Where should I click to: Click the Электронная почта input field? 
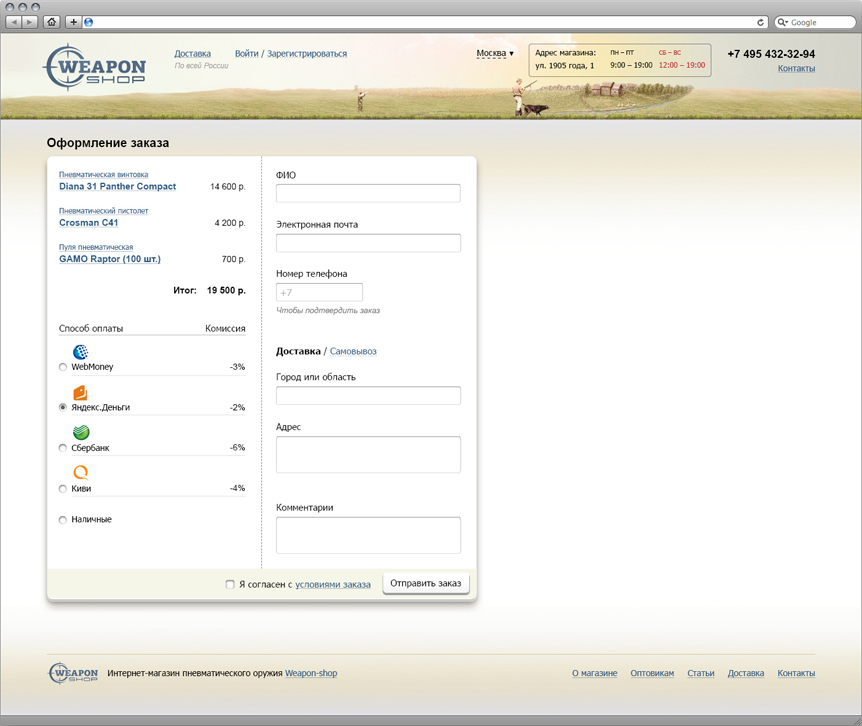[x=368, y=243]
